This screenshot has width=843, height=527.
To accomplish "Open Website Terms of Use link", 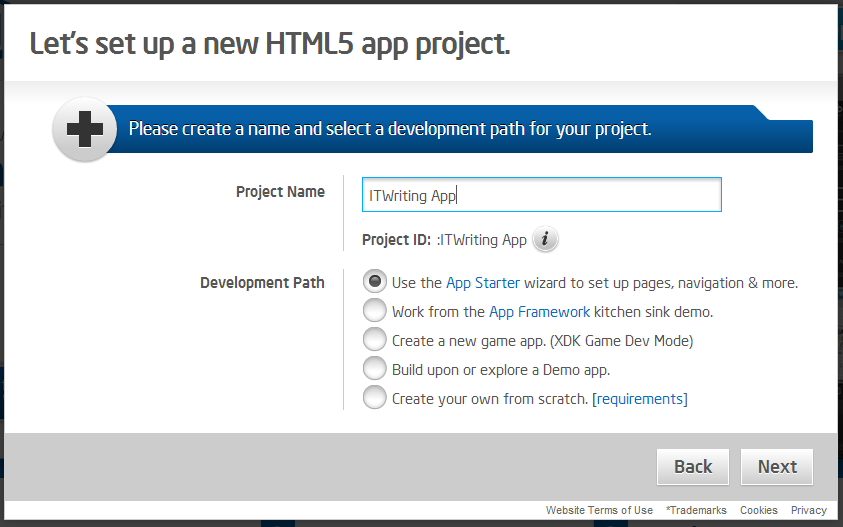I will (x=599, y=510).
